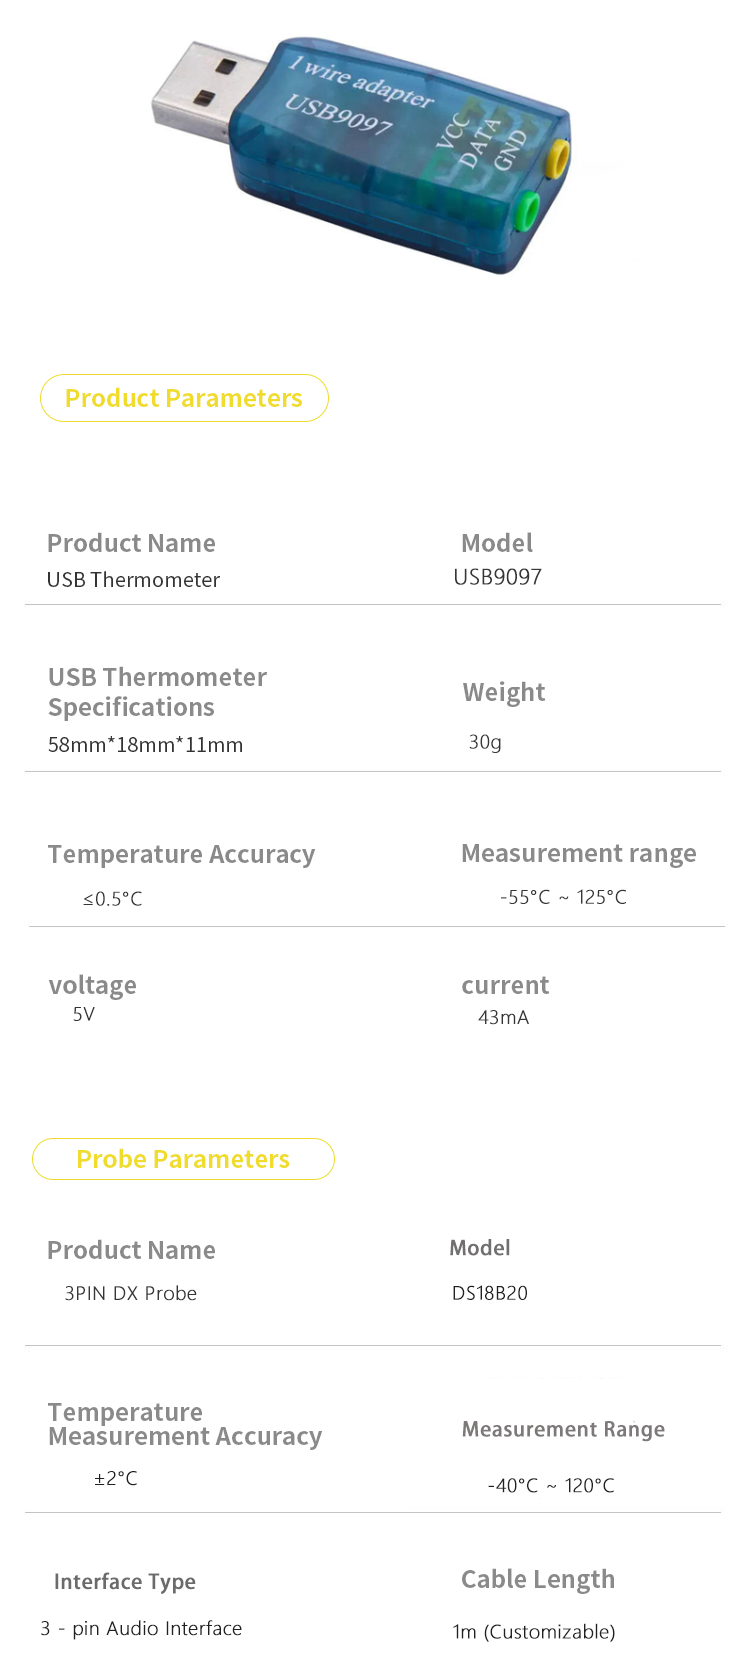
Task: Click the 3PIN DX Probe name
Action: click(130, 1293)
